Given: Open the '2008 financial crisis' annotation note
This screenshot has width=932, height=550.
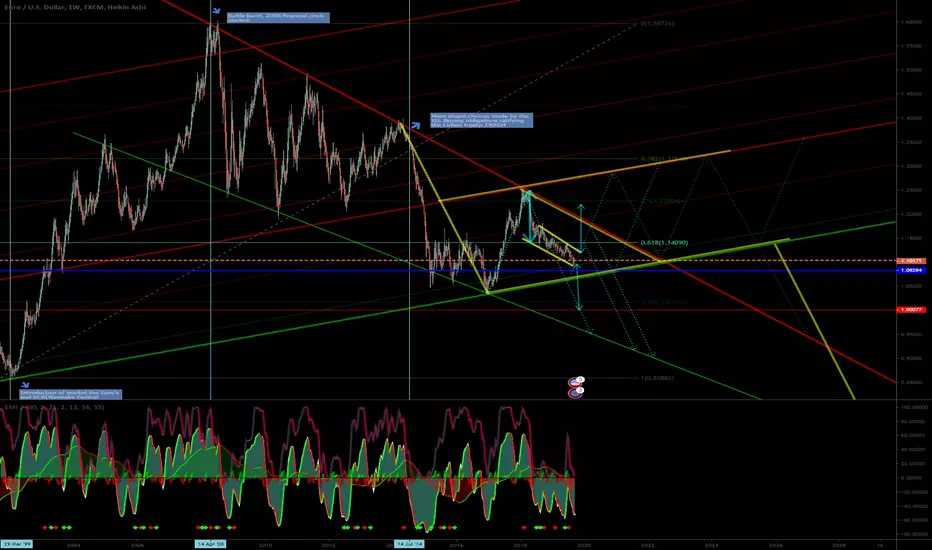Looking at the screenshot, I should [278, 18].
